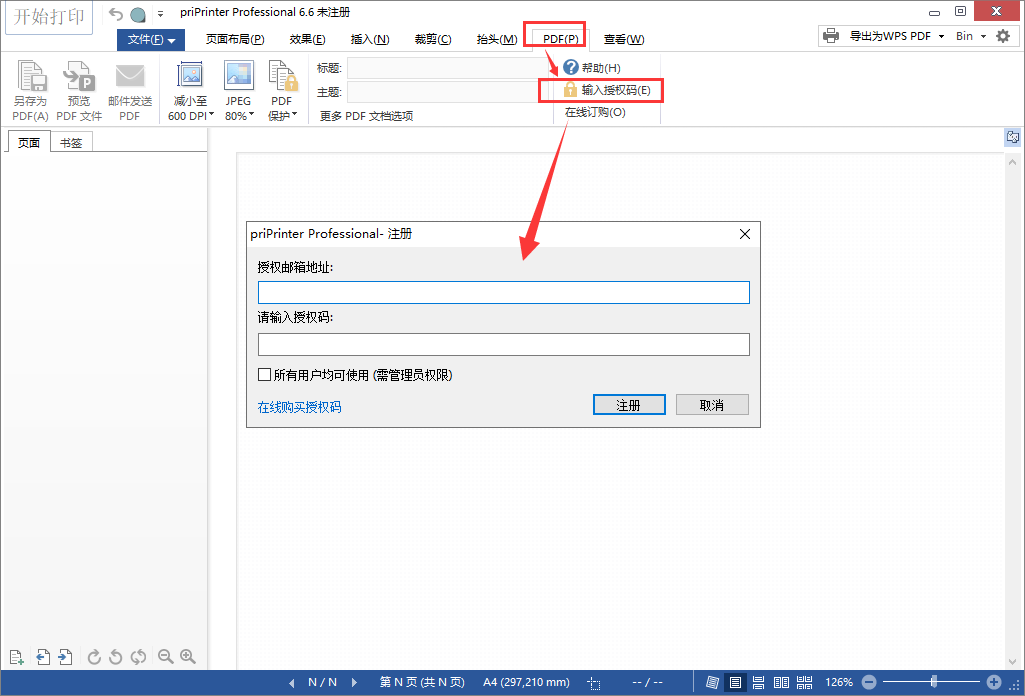Click the rotate both-ways sync icon
Image resolution: width=1025 pixels, height=696 pixels.
coord(138,657)
